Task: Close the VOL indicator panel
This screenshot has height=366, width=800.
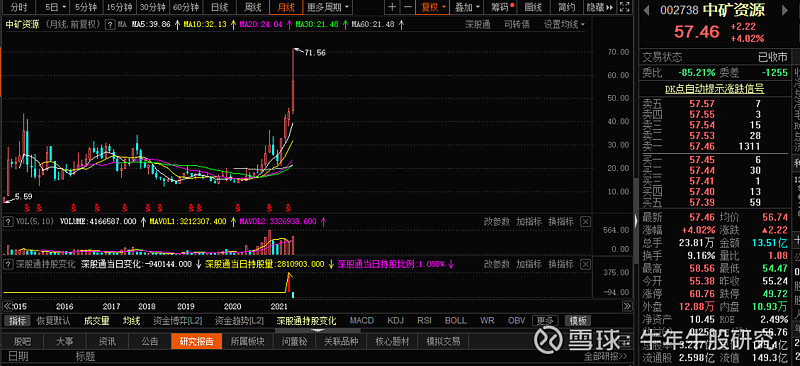Action: [586, 222]
